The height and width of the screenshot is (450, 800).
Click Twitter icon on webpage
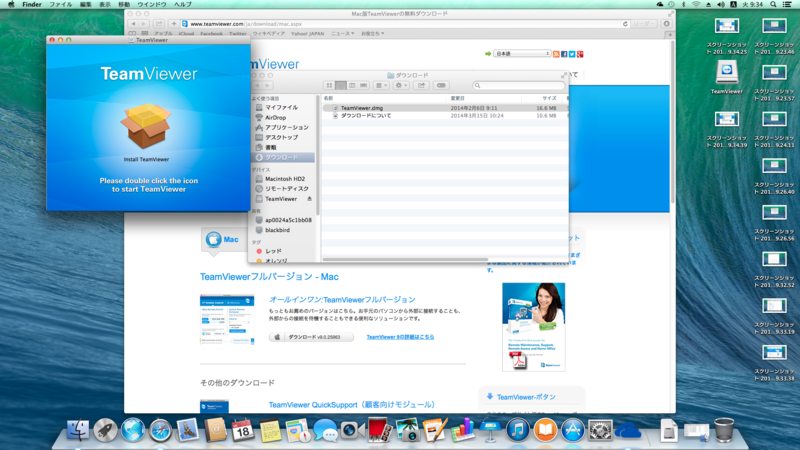pyautogui.click(x=572, y=54)
